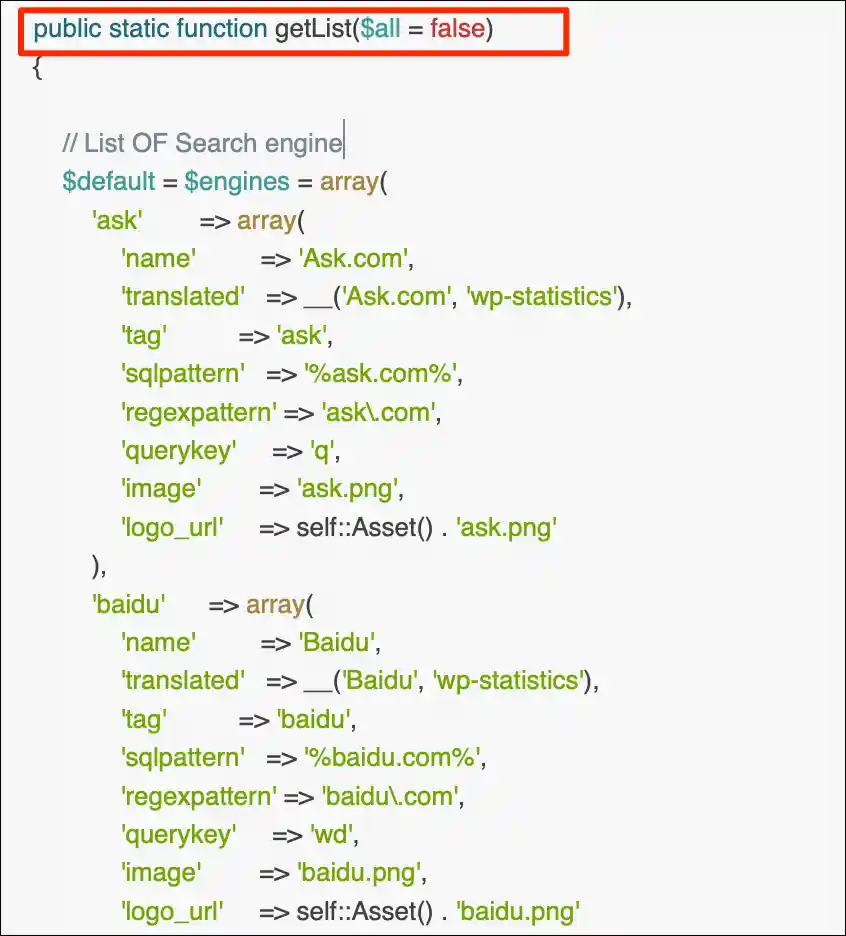Click the 'ask.png' image value
The image size is (846, 936).
click(348, 489)
